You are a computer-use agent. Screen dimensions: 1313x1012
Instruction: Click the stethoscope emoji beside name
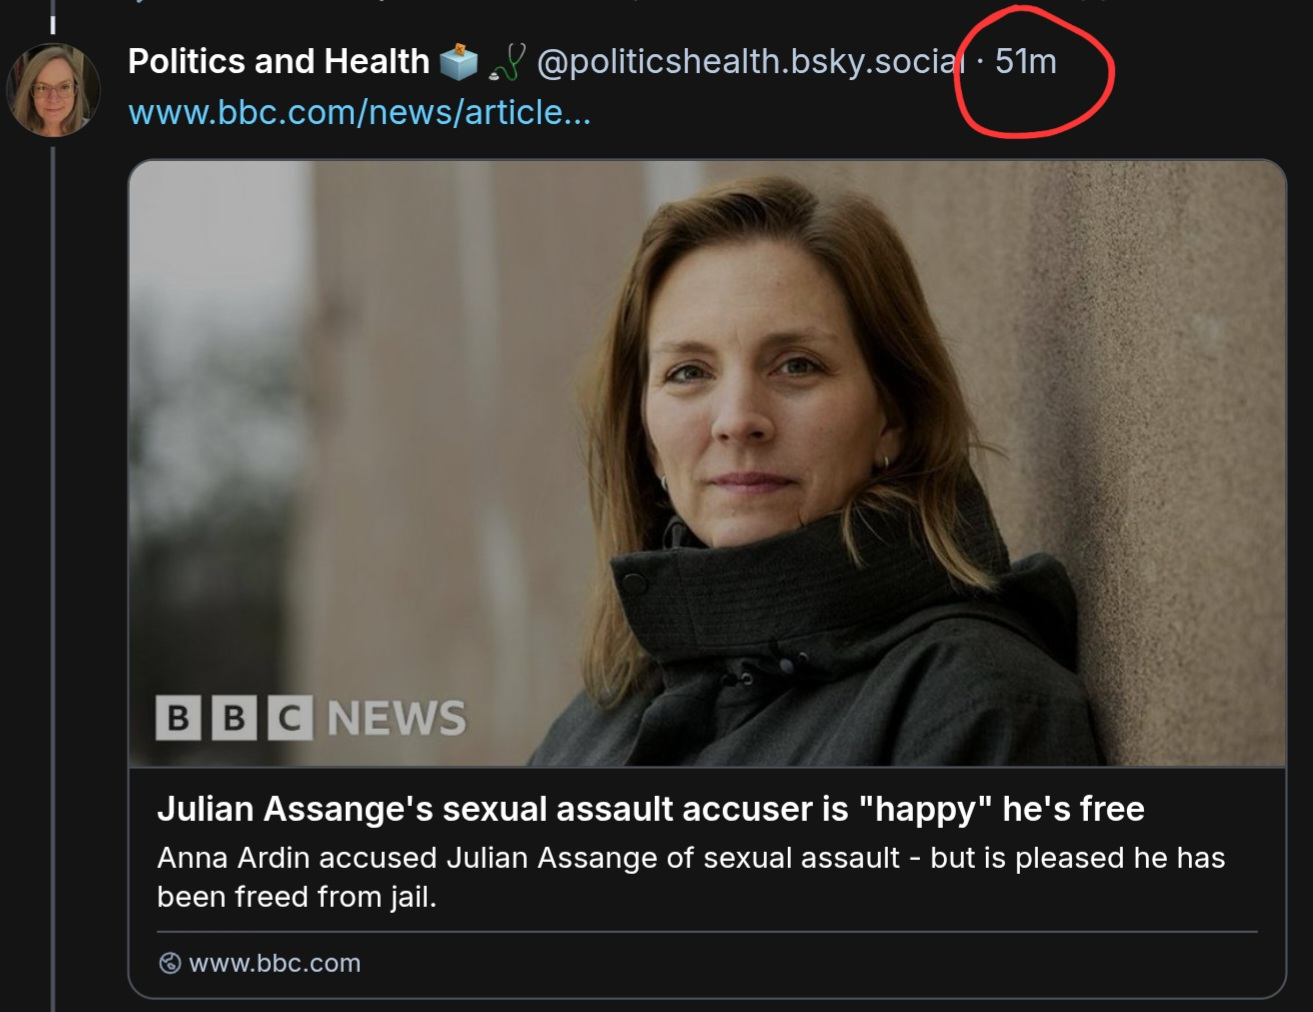[507, 63]
